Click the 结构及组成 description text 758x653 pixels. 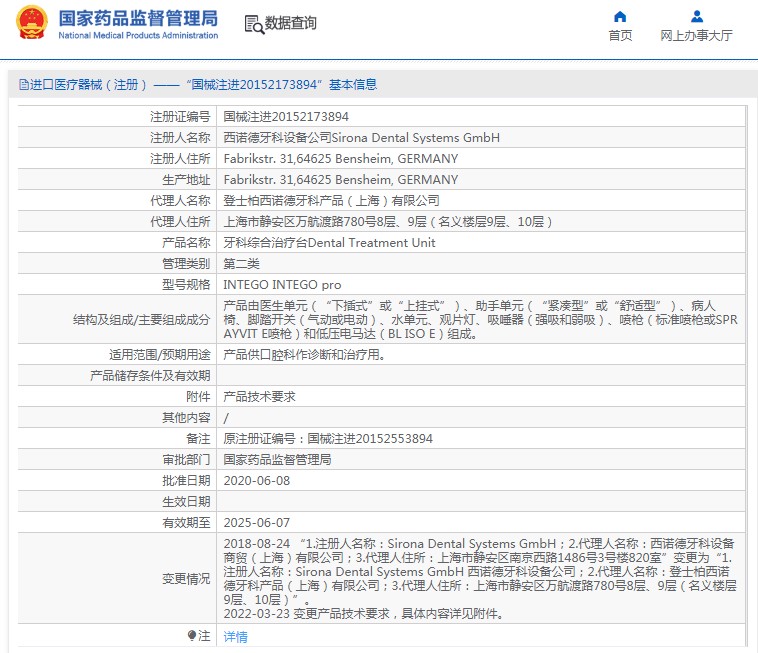(x=481, y=319)
